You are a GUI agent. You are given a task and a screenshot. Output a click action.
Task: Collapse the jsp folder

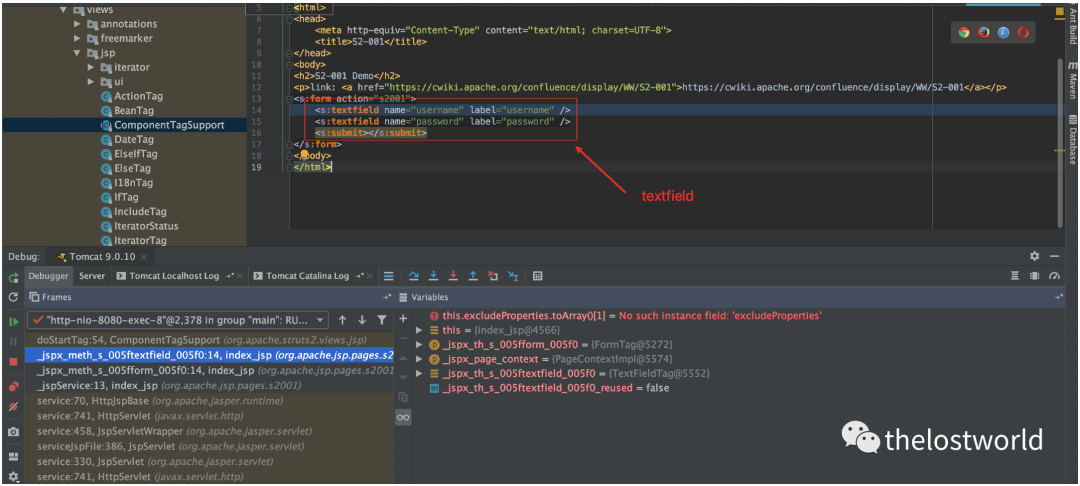(x=78, y=53)
